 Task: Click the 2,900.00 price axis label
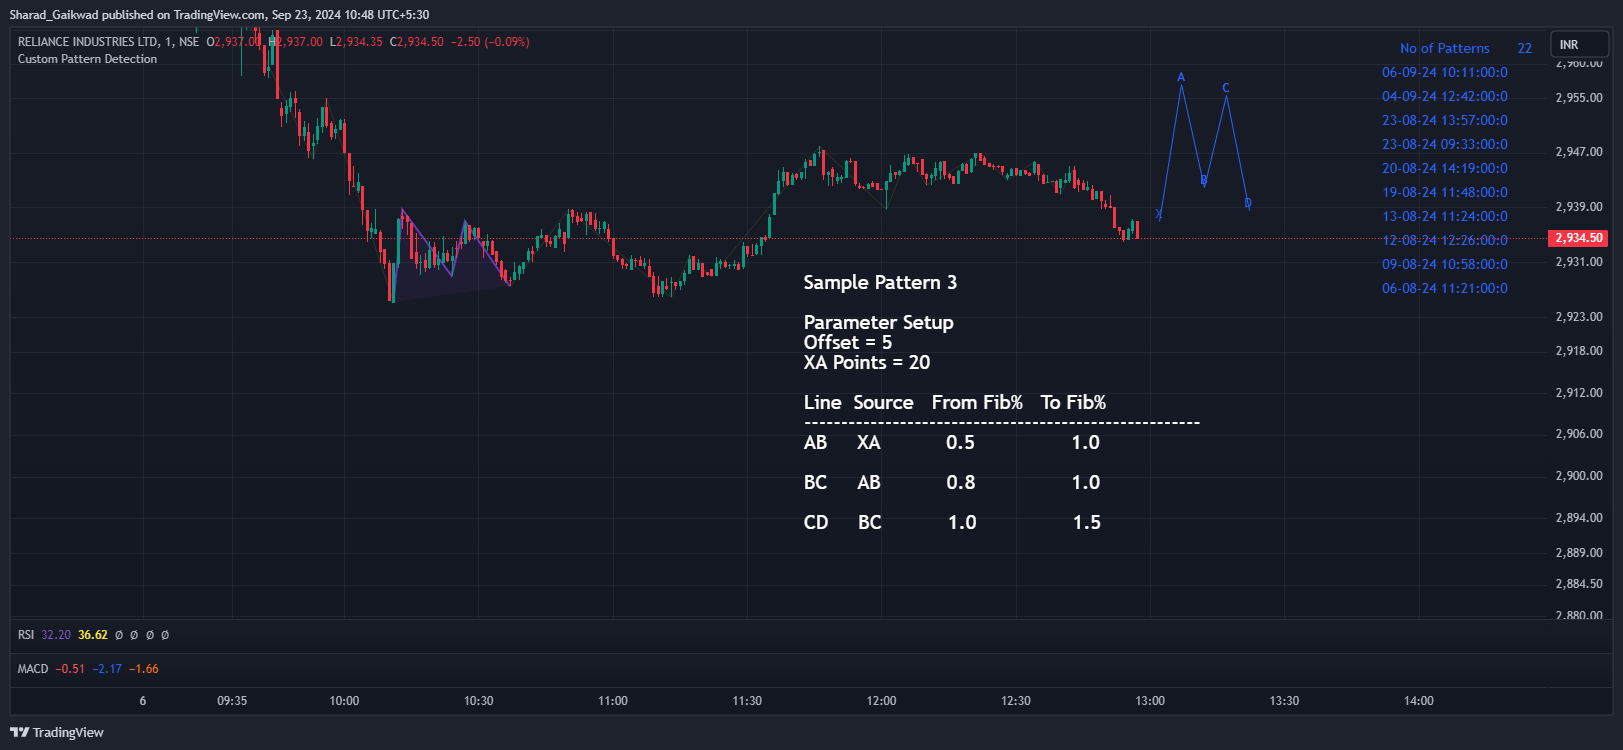pos(1579,476)
